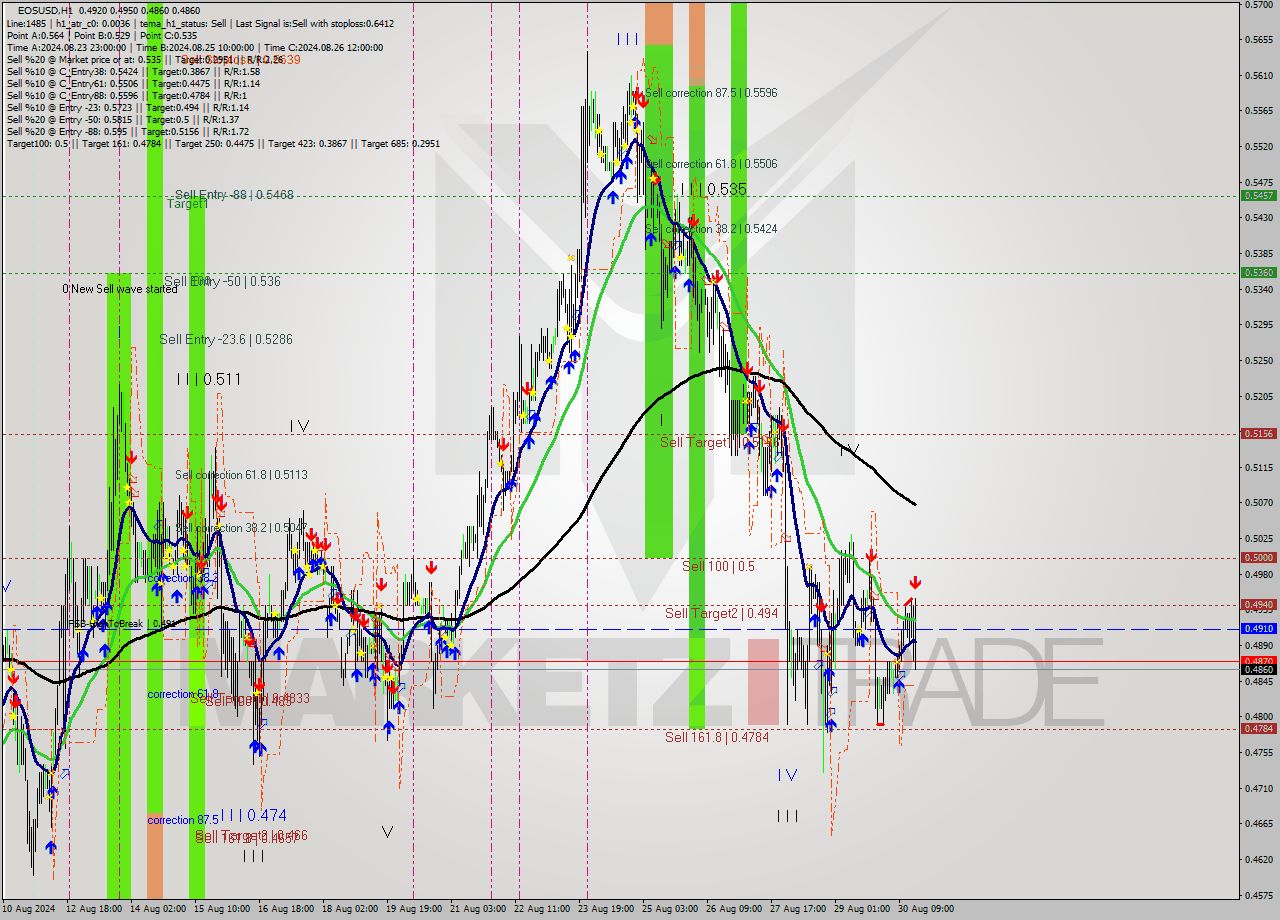Click '0 New Sell wave started' annotation
Image resolution: width=1280 pixels, height=920 pixels.
120,289
